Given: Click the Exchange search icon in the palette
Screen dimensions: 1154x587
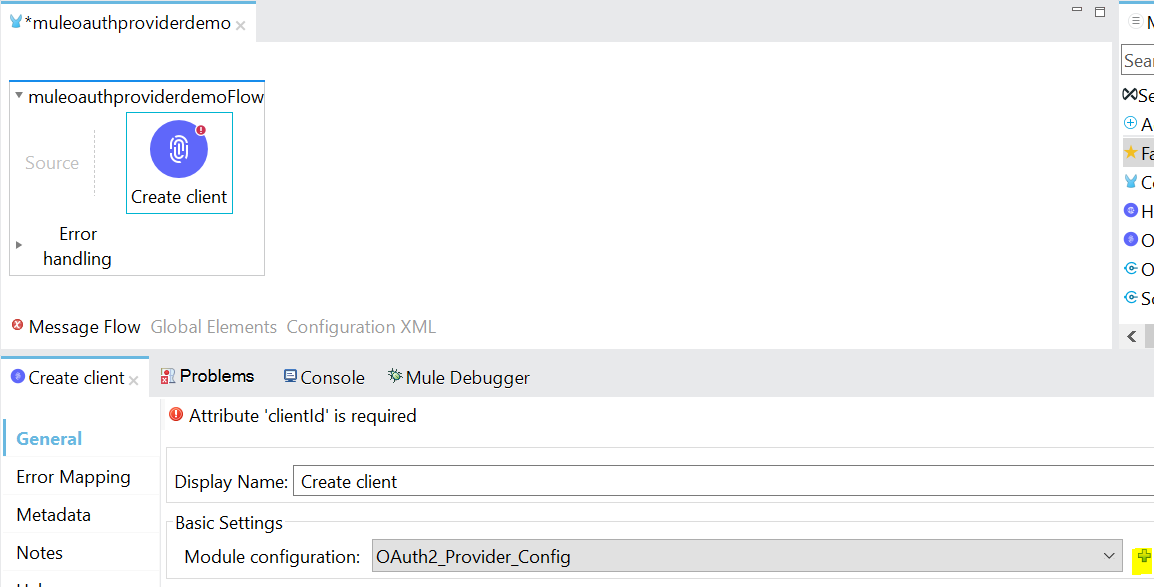Looking at the screenshot, I should click(x=1130, y=95).
